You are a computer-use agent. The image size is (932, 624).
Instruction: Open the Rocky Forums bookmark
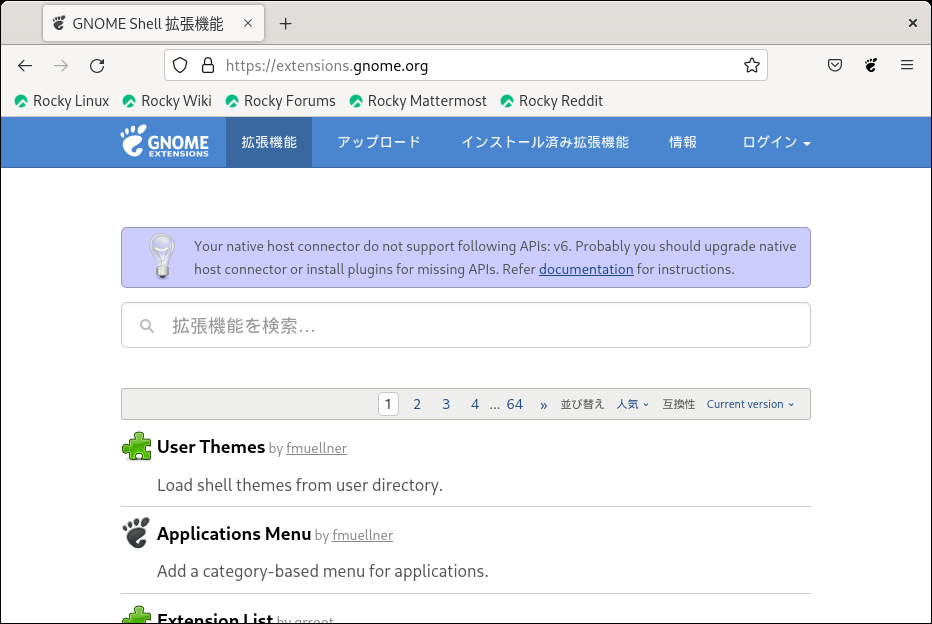281,101
